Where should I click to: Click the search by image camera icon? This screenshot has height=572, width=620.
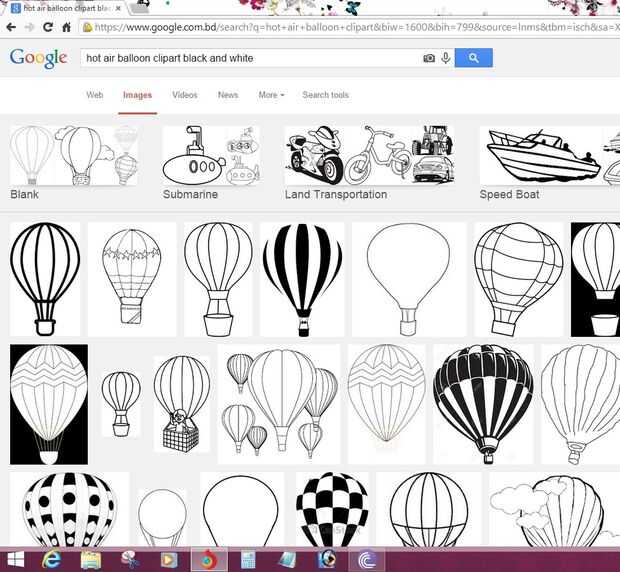click(x=429, y=58)
